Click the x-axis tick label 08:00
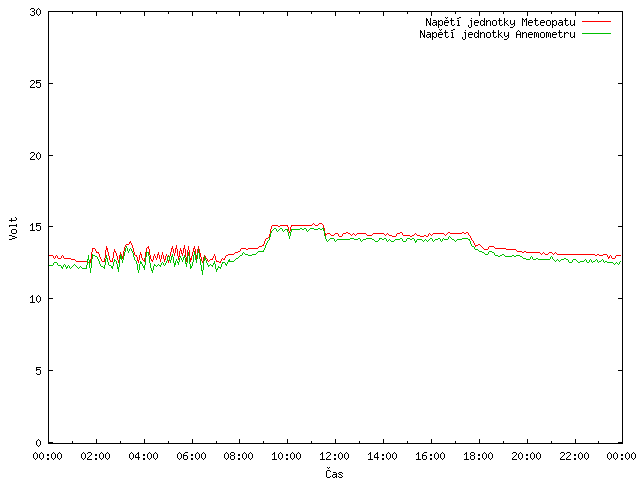The image size is (640, 480). pyautogui.click(x=239, y=456)
